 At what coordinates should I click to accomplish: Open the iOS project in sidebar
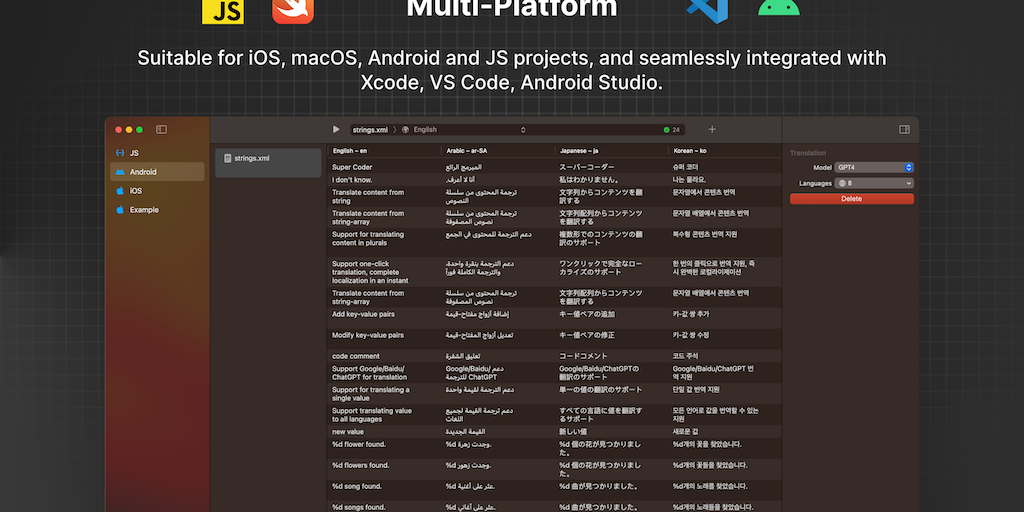[135, 190]
